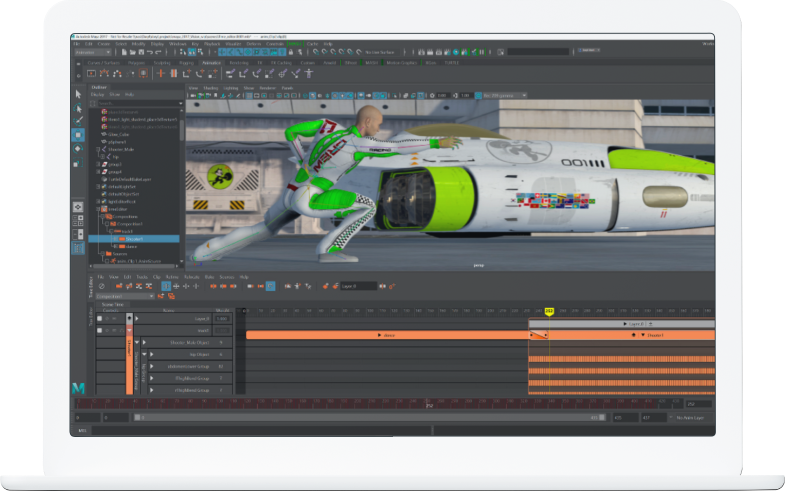The width and height of the screenshot is (785, 491).
Task: Click the Lasso select tool
Action: [79, 107]
